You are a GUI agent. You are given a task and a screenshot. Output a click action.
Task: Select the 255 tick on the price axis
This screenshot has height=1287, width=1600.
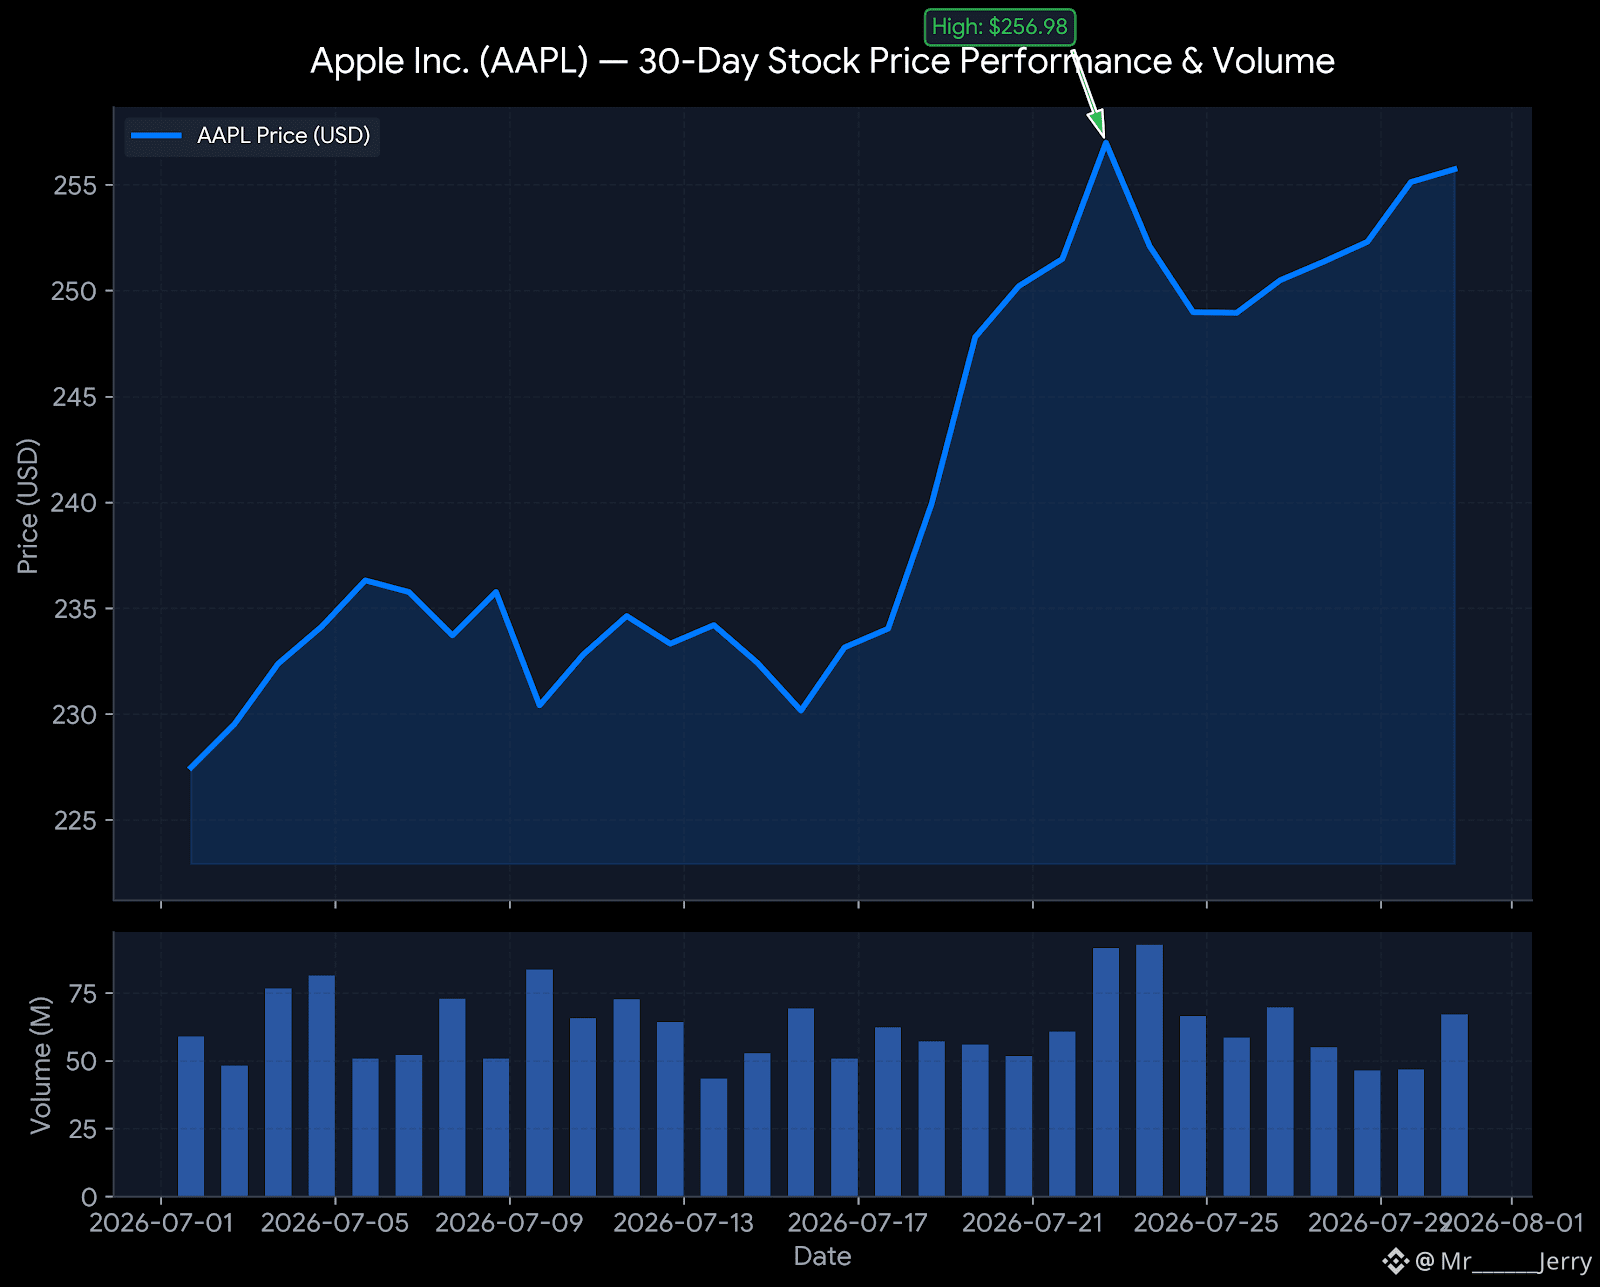point(75,186)
